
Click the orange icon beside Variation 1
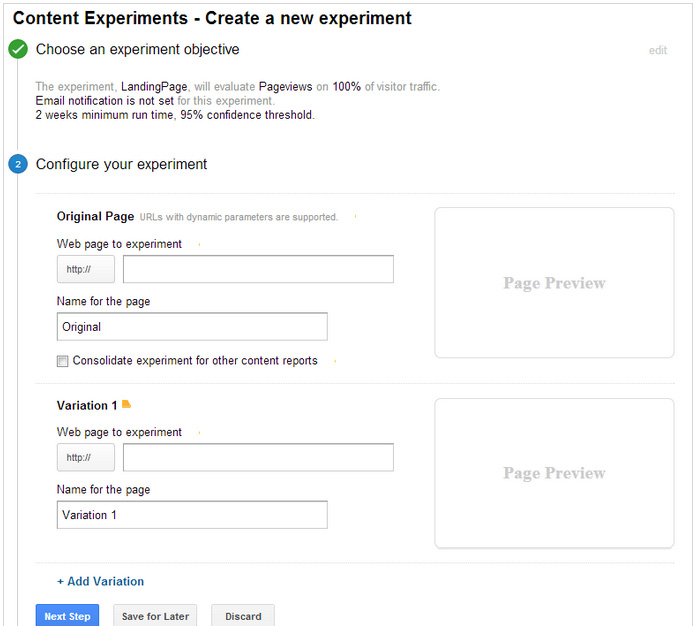coord(126,405)
